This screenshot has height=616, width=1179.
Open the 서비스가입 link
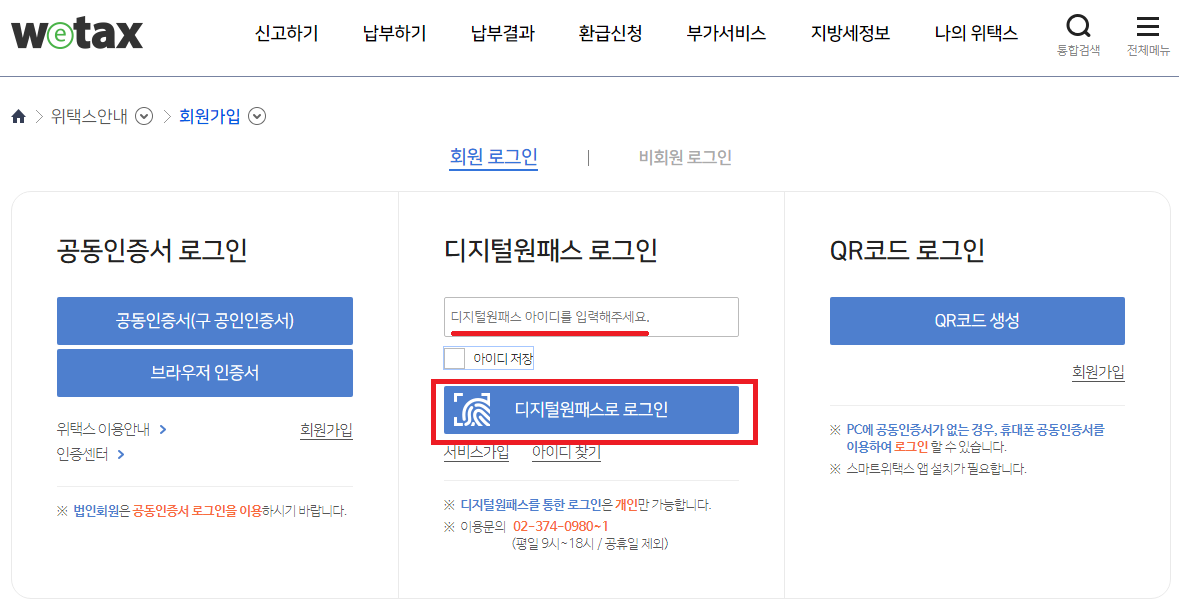476,452
